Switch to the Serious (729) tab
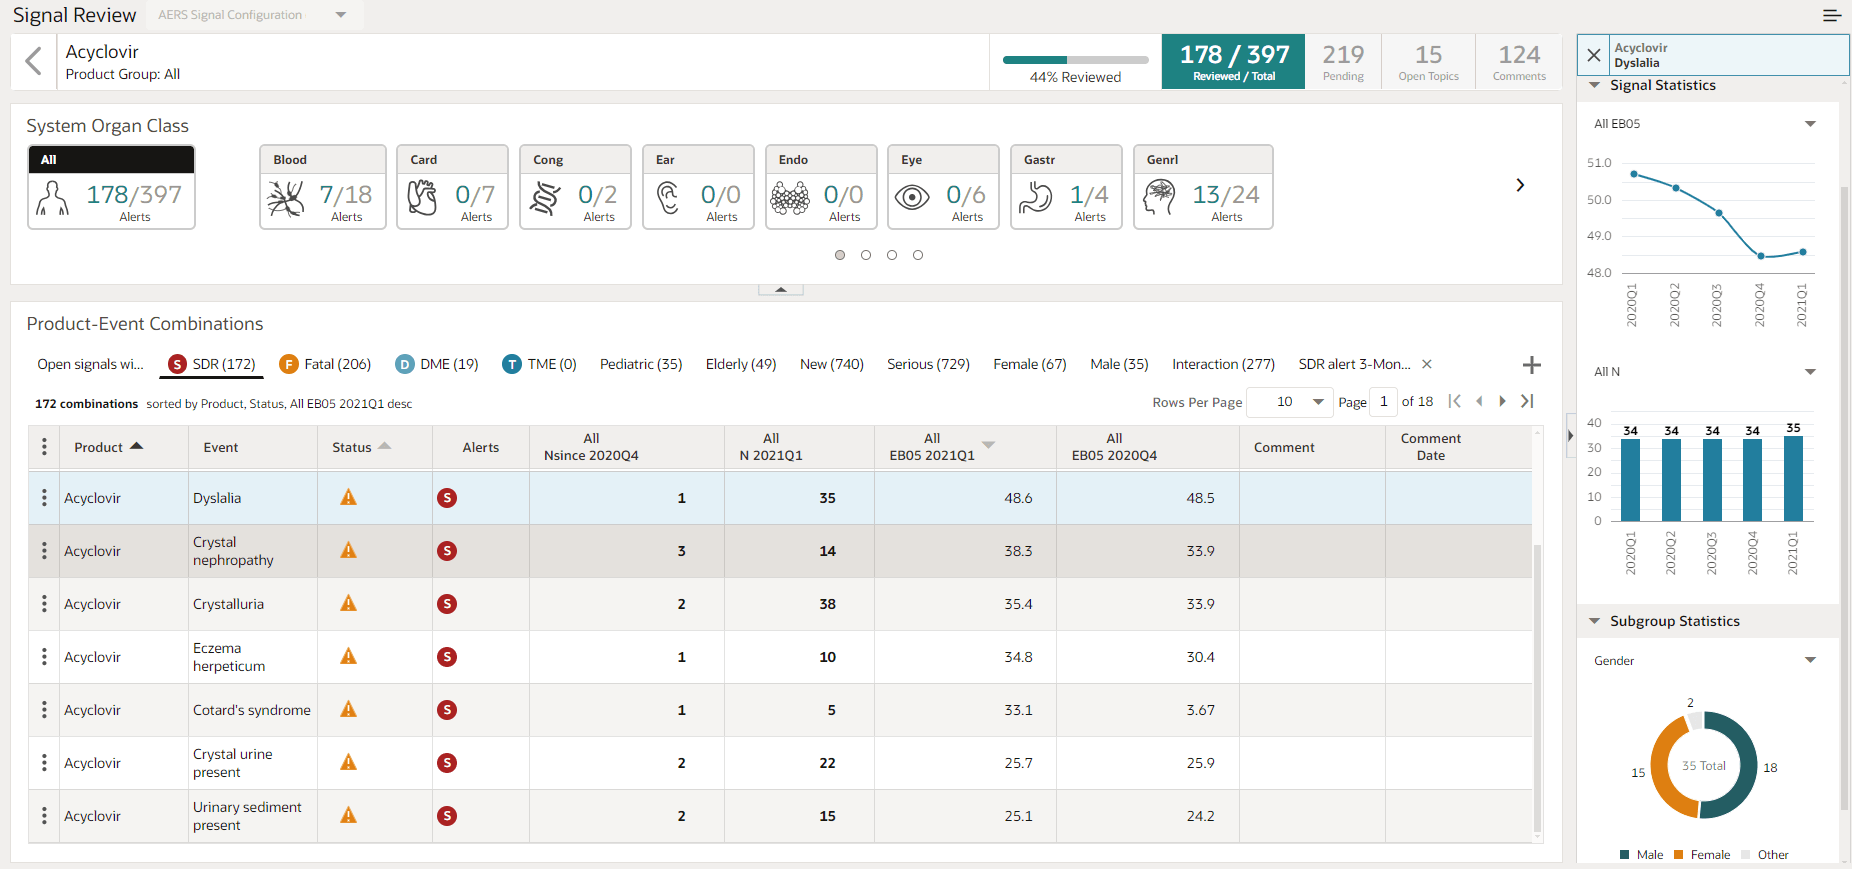Screen dimensions: 1852x869 [x=928, y=364]
